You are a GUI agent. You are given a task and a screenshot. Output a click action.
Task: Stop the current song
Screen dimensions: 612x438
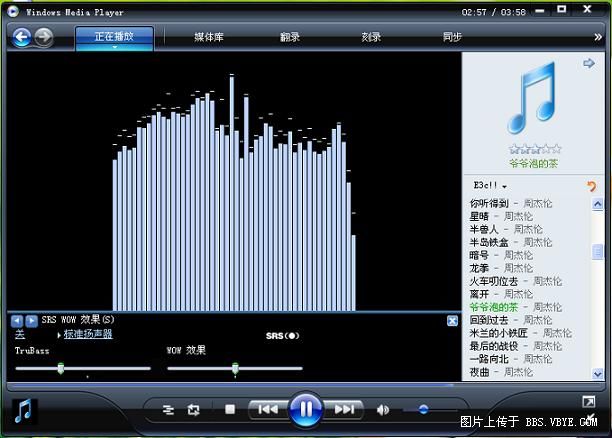pyautogui.click(x=230, y=409)
